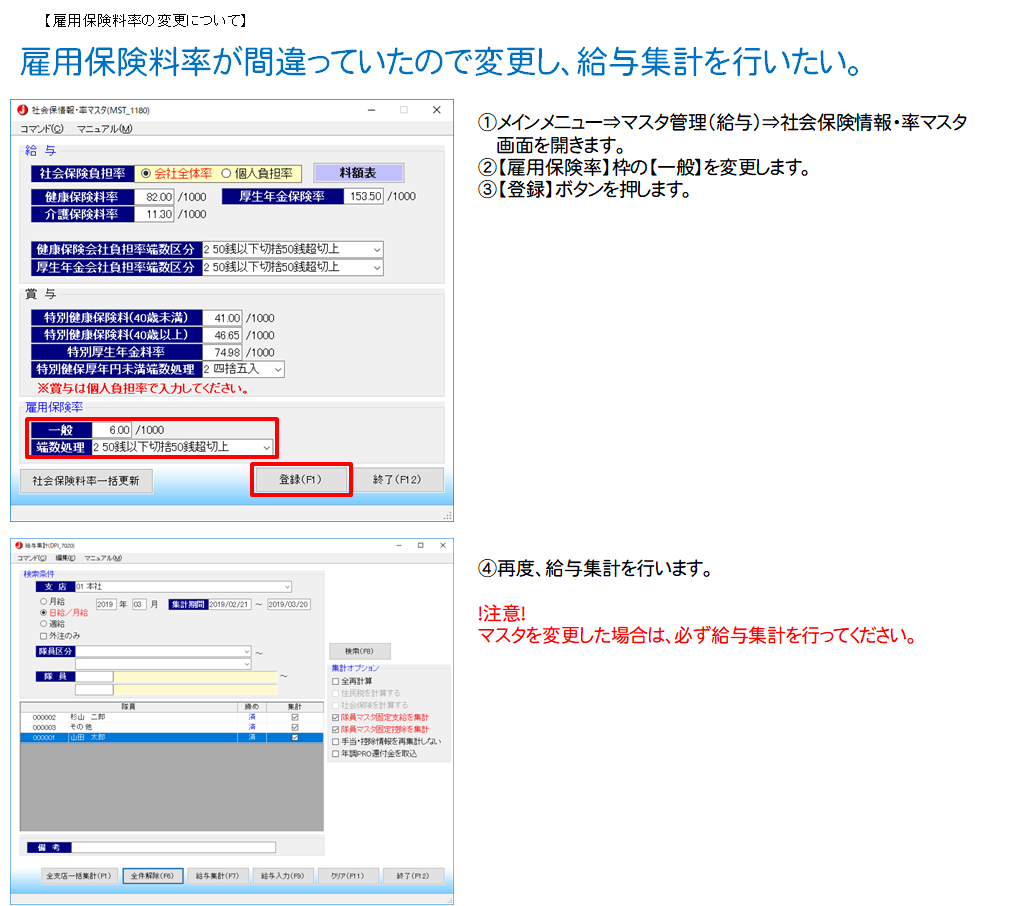Expand 特別健保厚年円未満端数処理 combo box
The image size is (1019, 906).
coord(277,370)
